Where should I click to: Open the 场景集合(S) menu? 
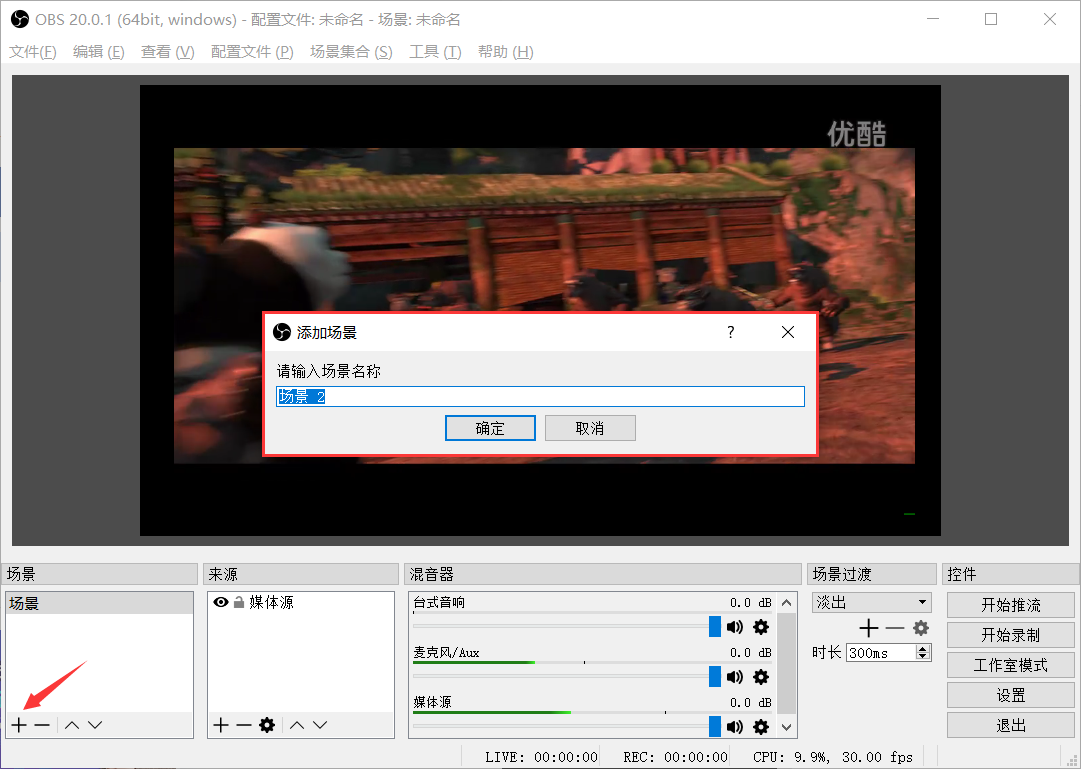(351, 52)
